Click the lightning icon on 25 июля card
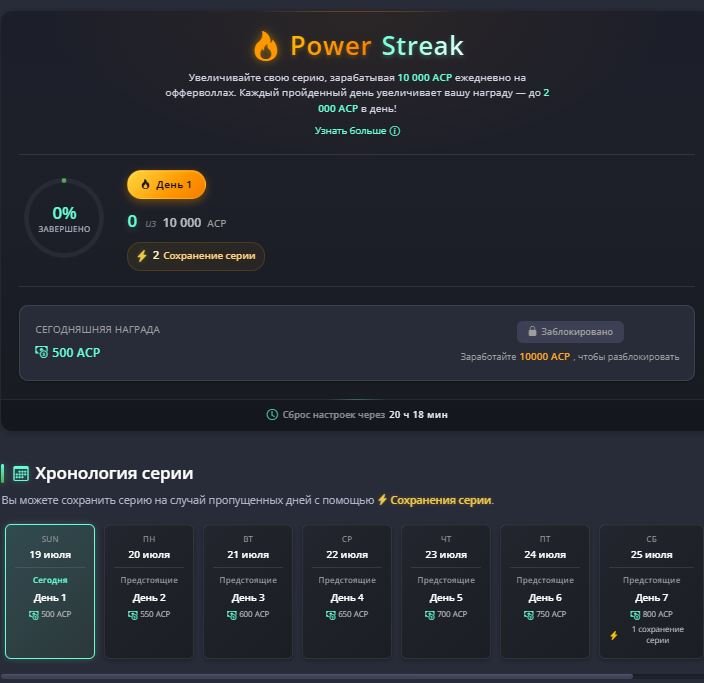 614,635
